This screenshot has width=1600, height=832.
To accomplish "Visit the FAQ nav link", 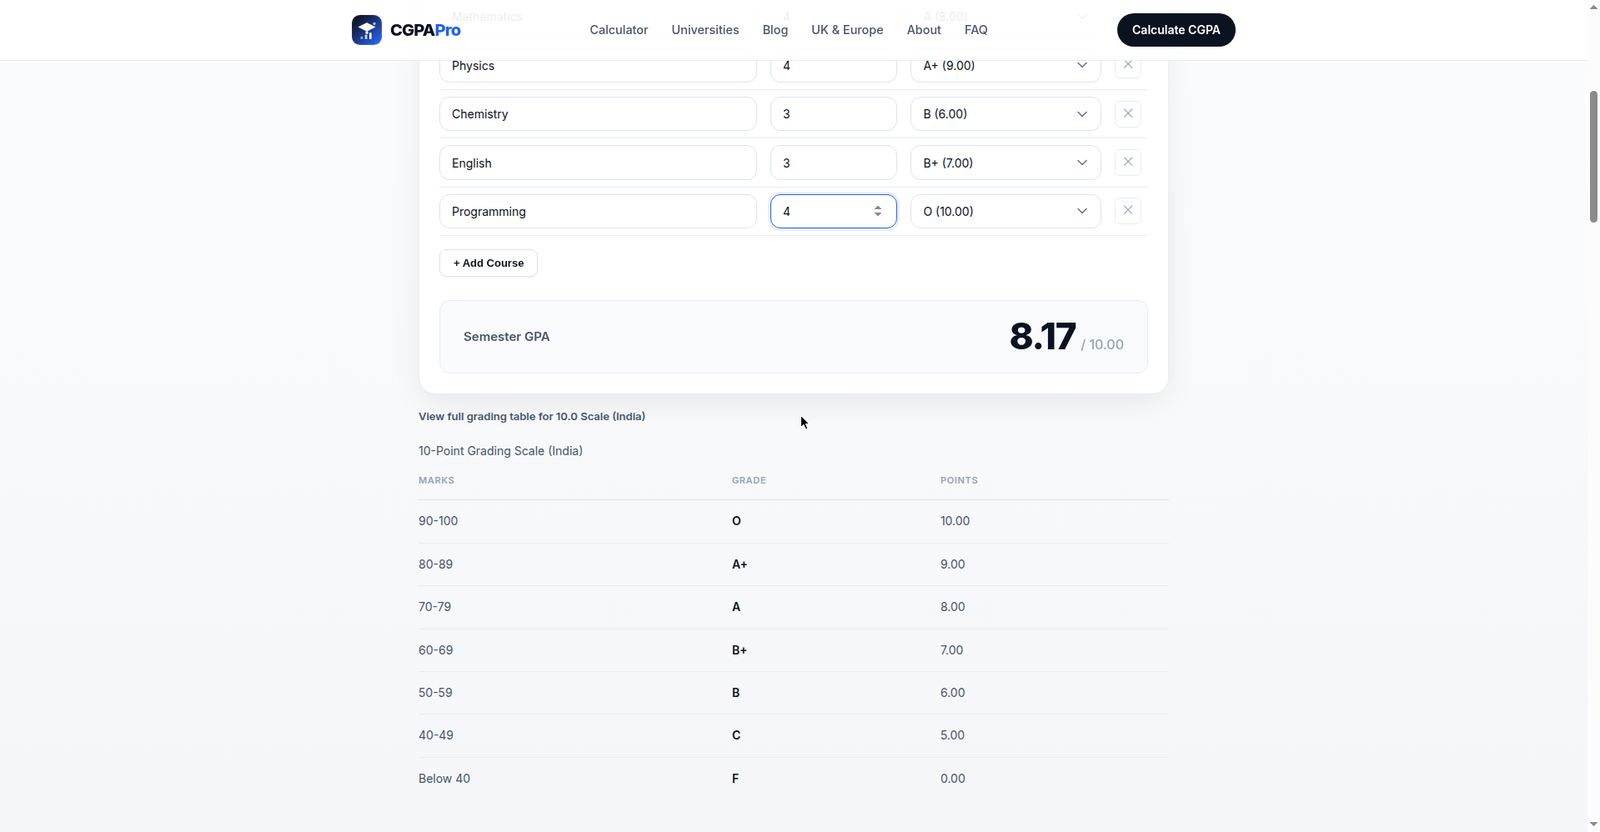I will [976, 30].
